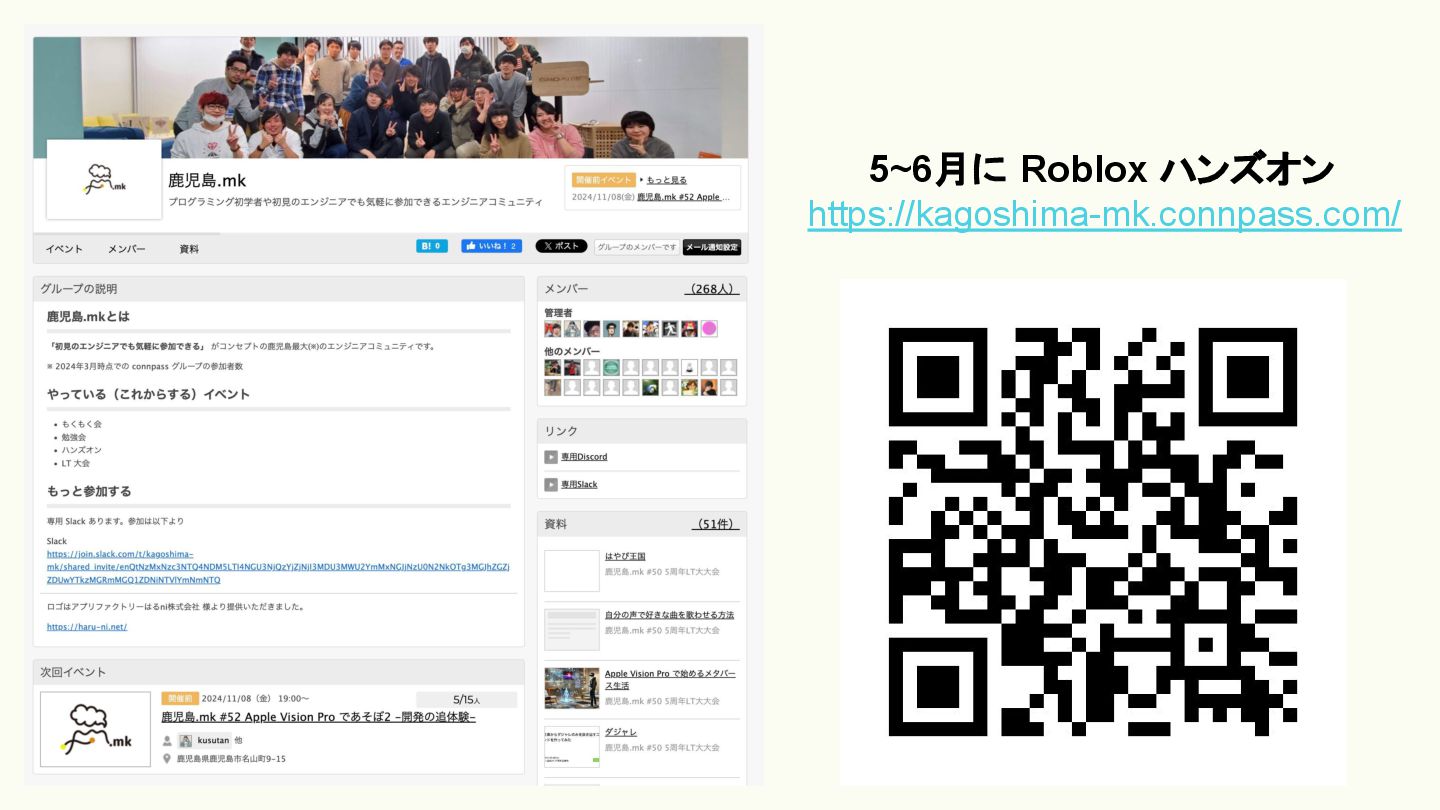The height and width of the screenshot is (810, 1440).
Task: Click the 2024/11/08（金） 19:00〜 event date
Action: pyautogui.click(x=255, y=698)
